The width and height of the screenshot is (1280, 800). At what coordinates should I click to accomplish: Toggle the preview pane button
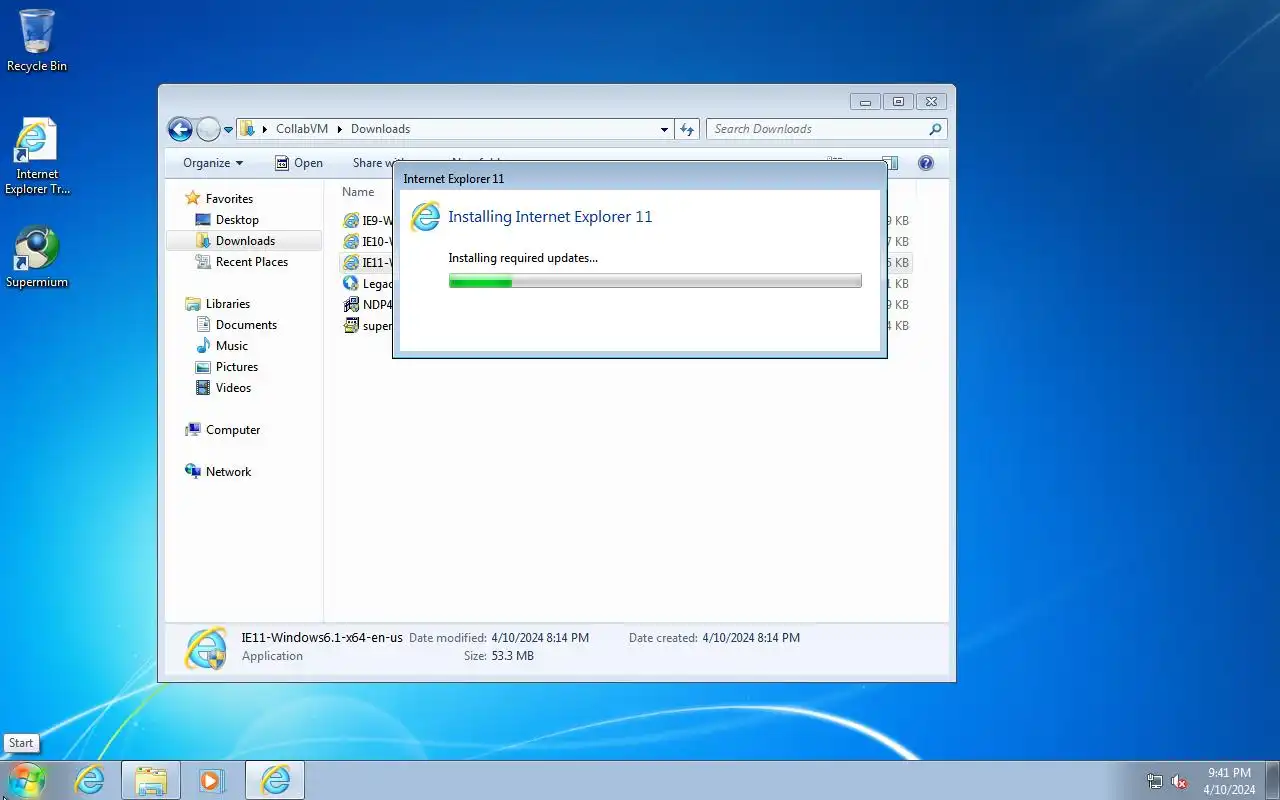(x=890, y=163)
